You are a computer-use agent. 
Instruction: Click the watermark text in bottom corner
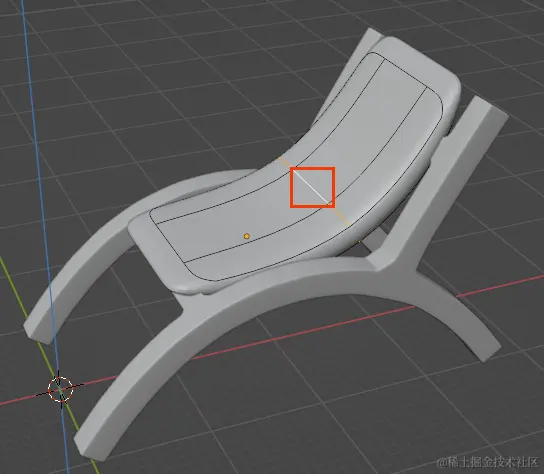click(x=488, y=463)
